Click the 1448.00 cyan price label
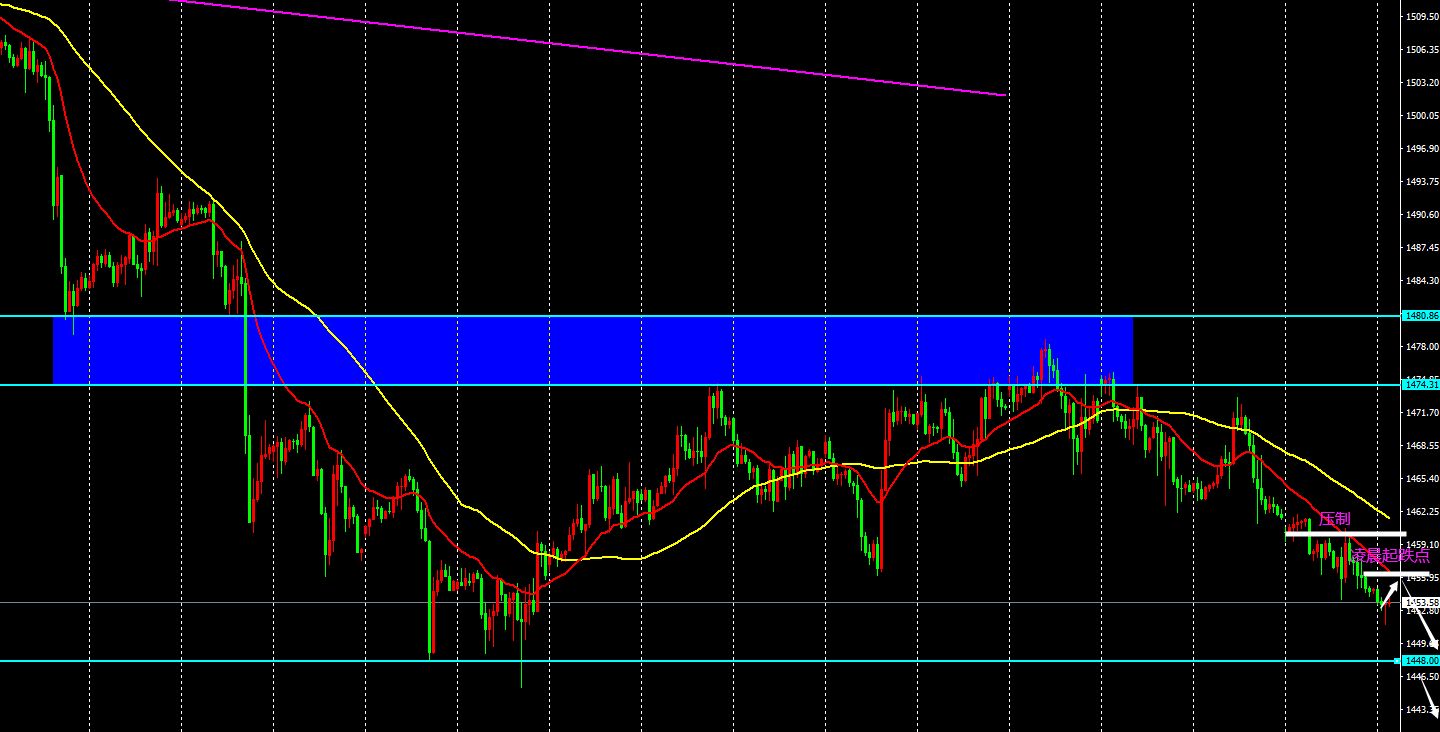The width and height of the screenshot is (1440, 732). click(1421, 661)
